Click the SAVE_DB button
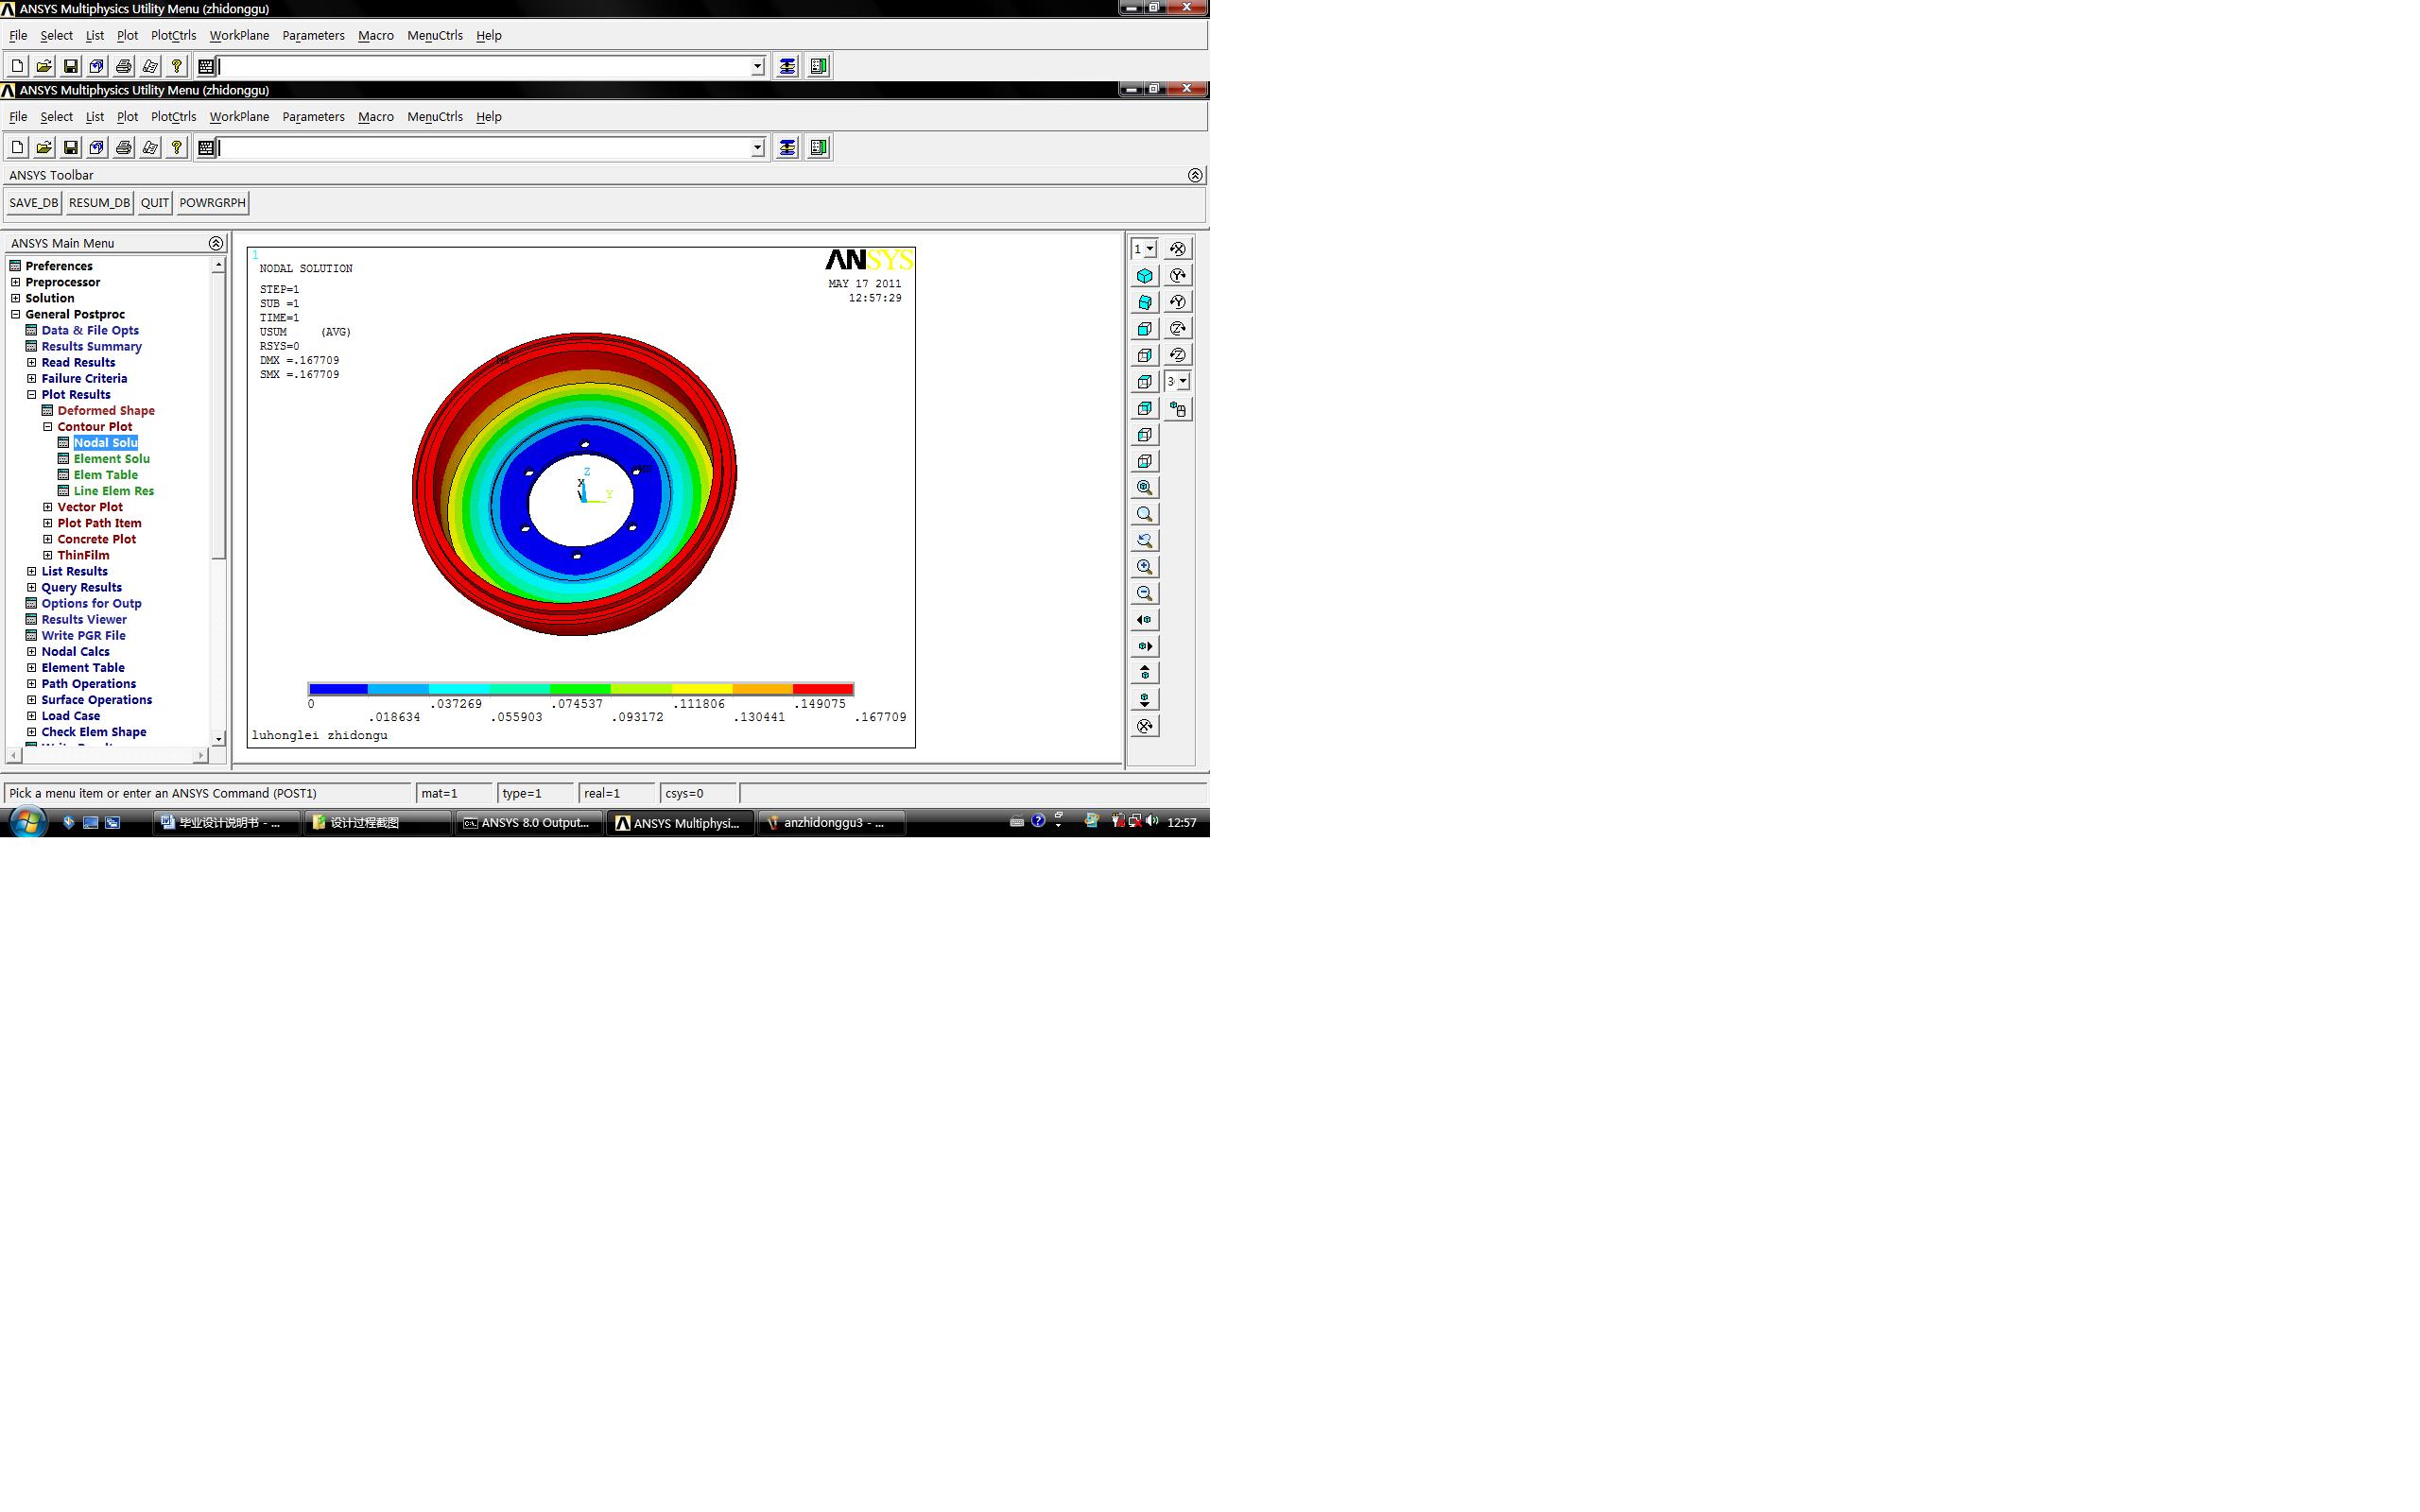 click(34, 203)
